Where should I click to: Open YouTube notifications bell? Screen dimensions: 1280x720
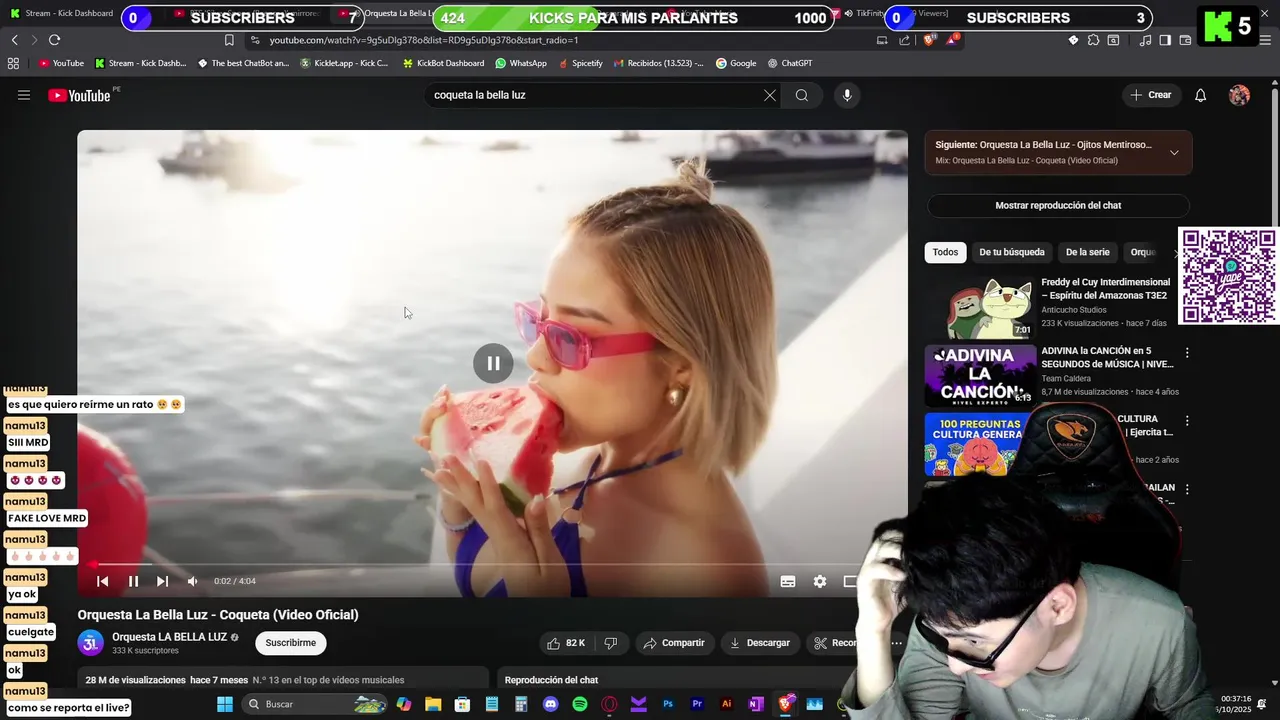(x=1201, y=95)
